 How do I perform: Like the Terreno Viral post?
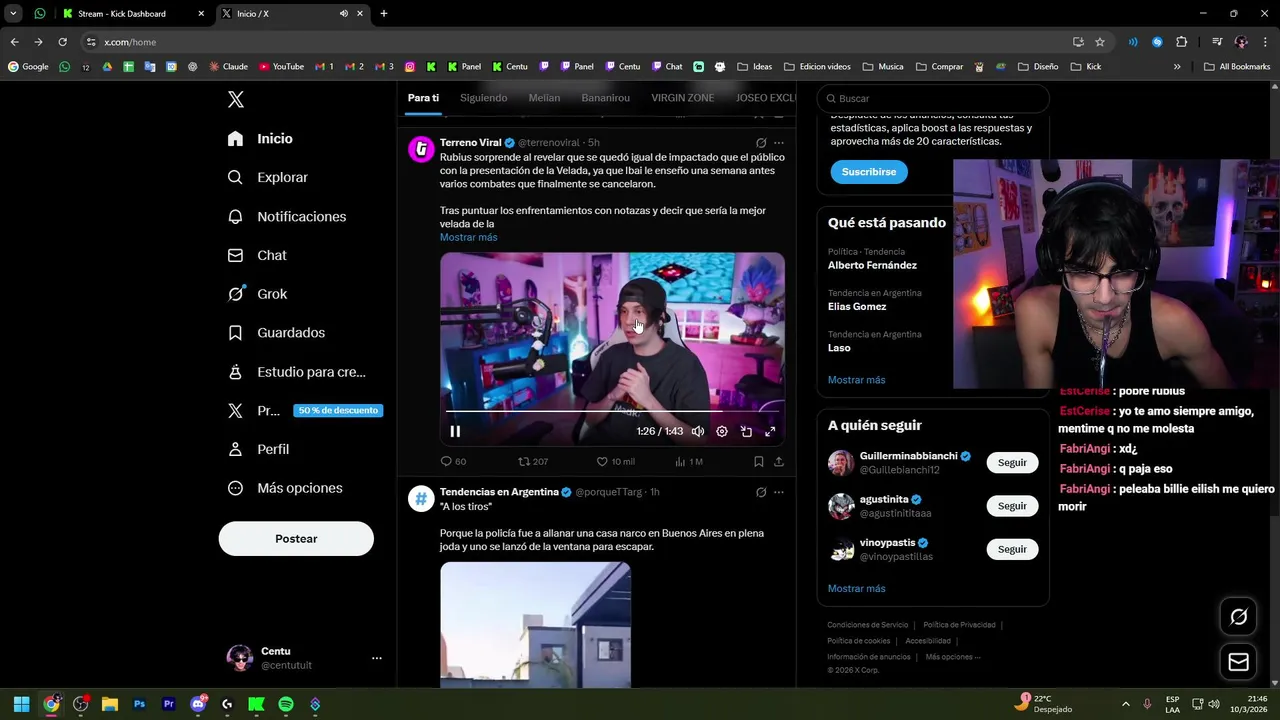click(615, 461)
